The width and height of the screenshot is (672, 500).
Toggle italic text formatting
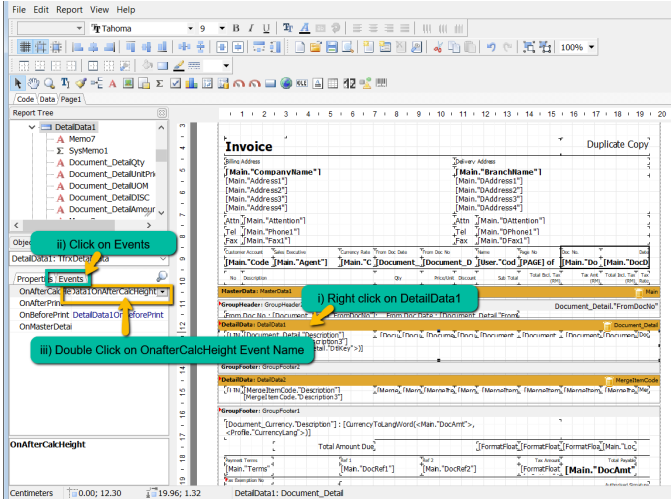[x=252, y=29]
